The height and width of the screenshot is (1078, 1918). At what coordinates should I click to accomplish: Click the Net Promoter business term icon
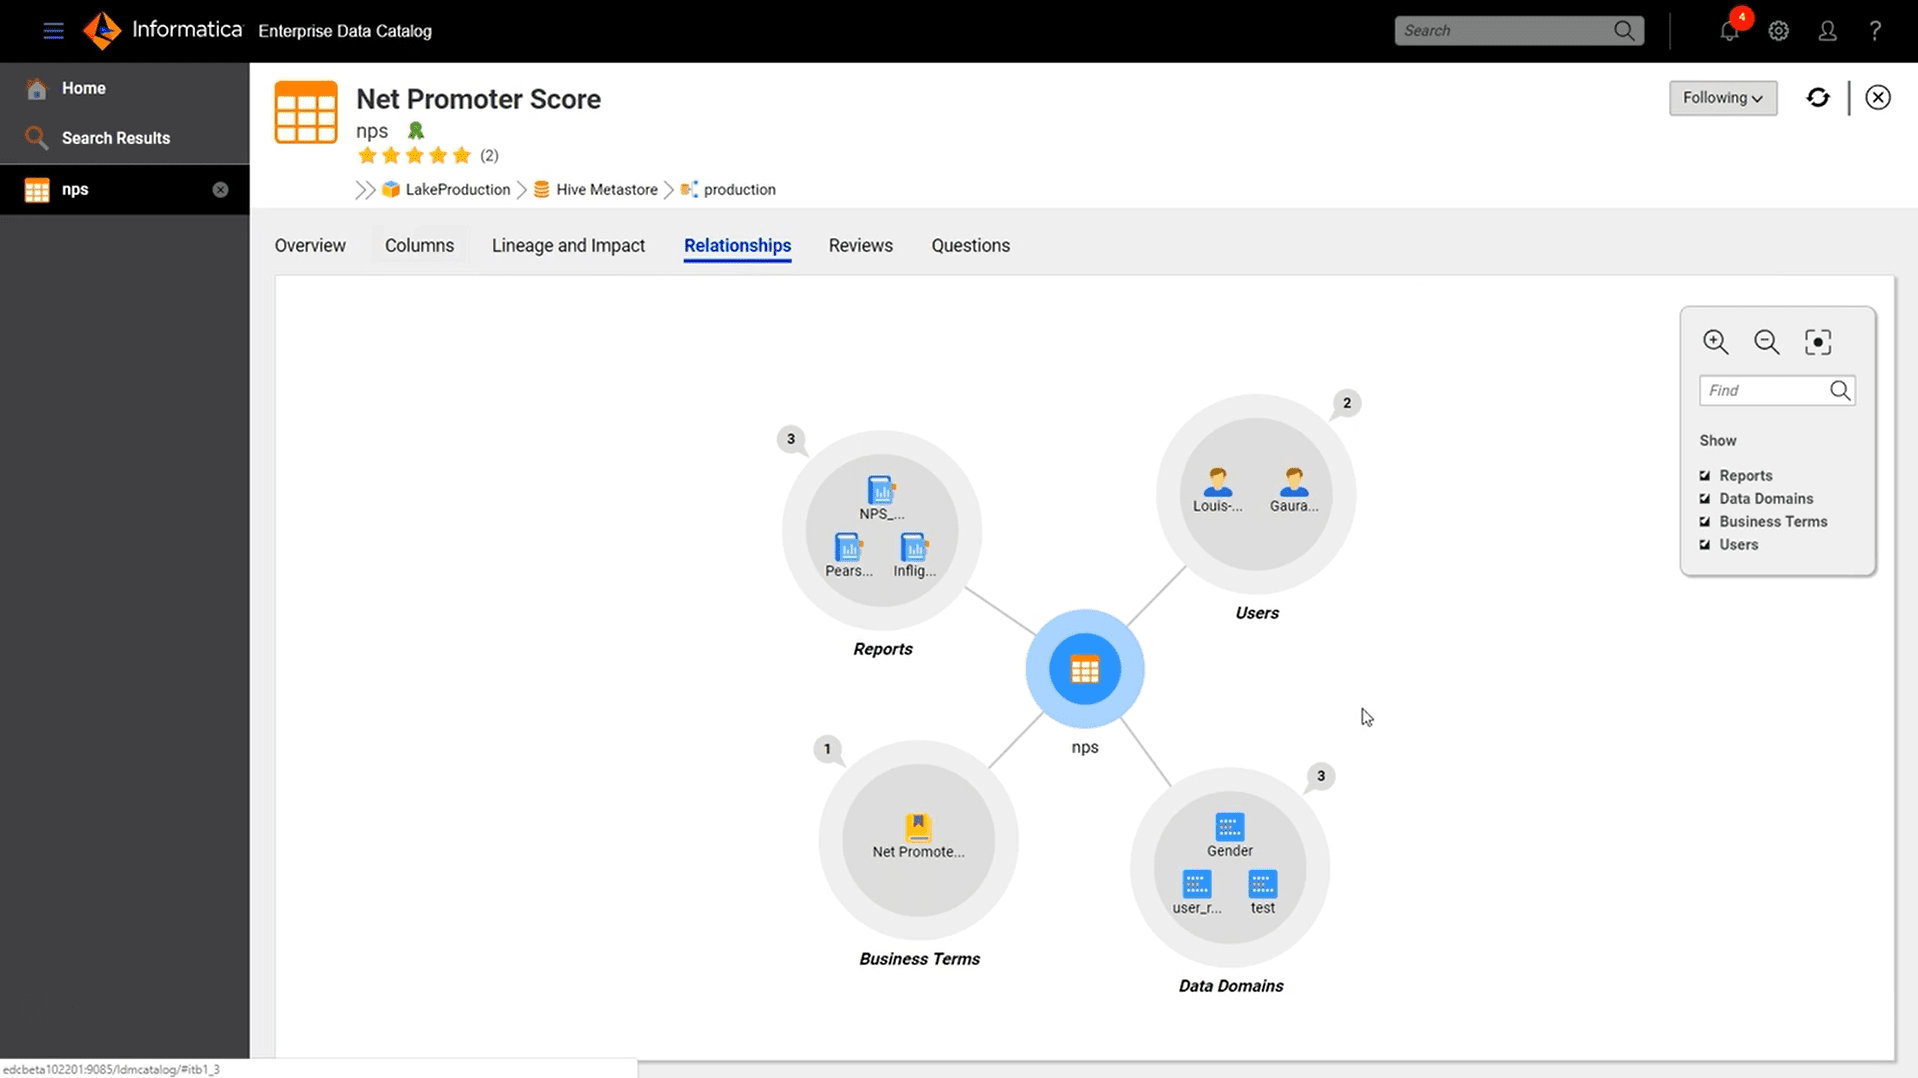coord(917,824)
